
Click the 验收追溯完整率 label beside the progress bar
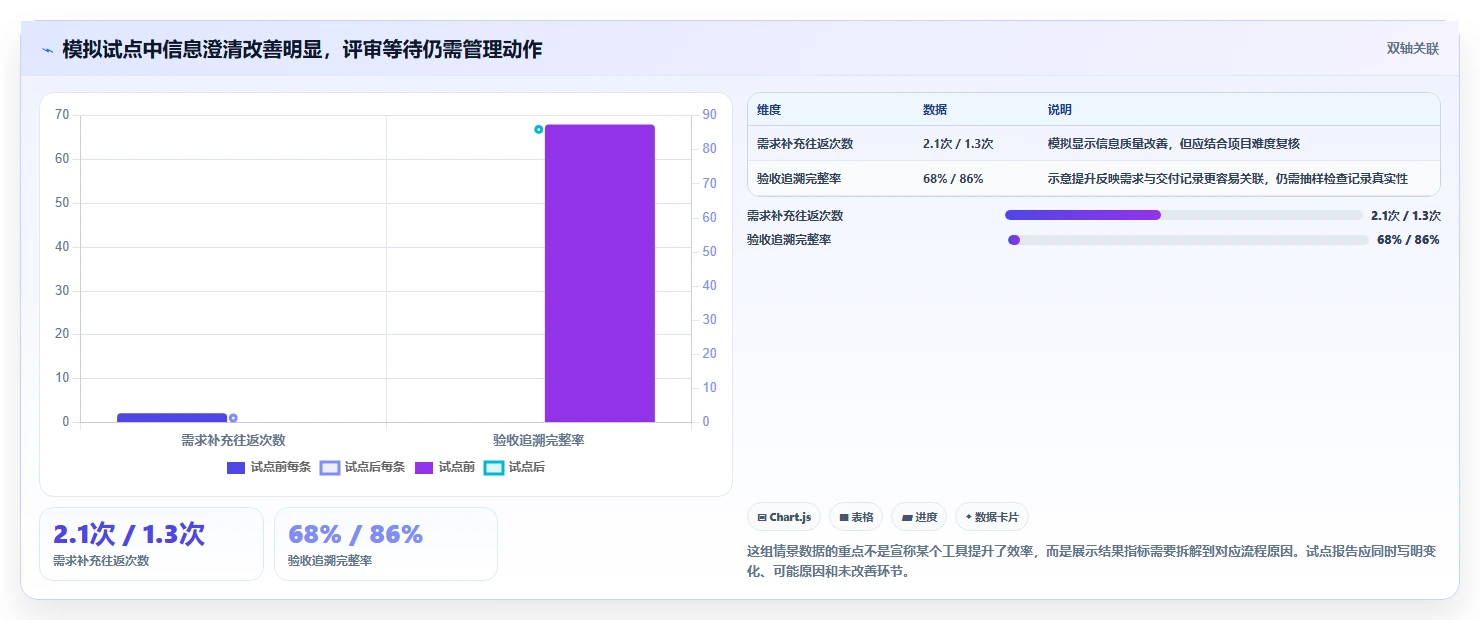pyautogui.click(x=789, y=240)
